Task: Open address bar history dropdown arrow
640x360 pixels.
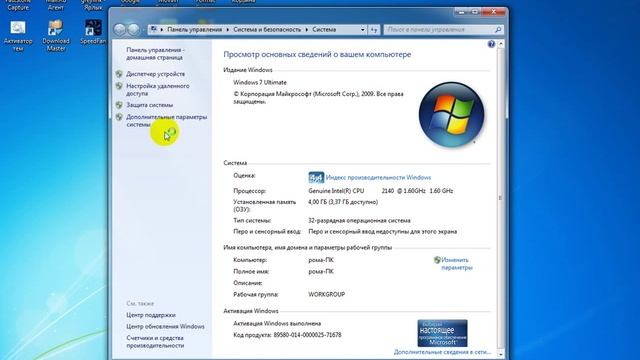Action: [x=362, y=29]
